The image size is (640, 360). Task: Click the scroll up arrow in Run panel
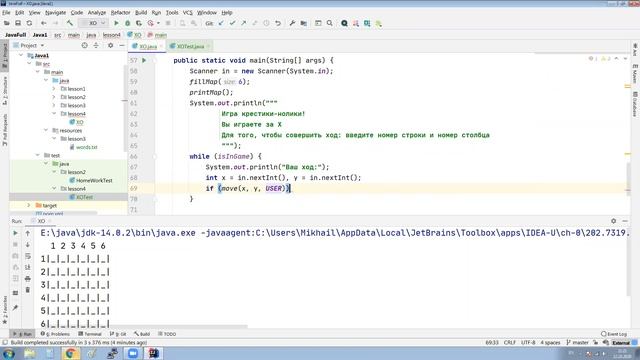click(x=27, y=233)
